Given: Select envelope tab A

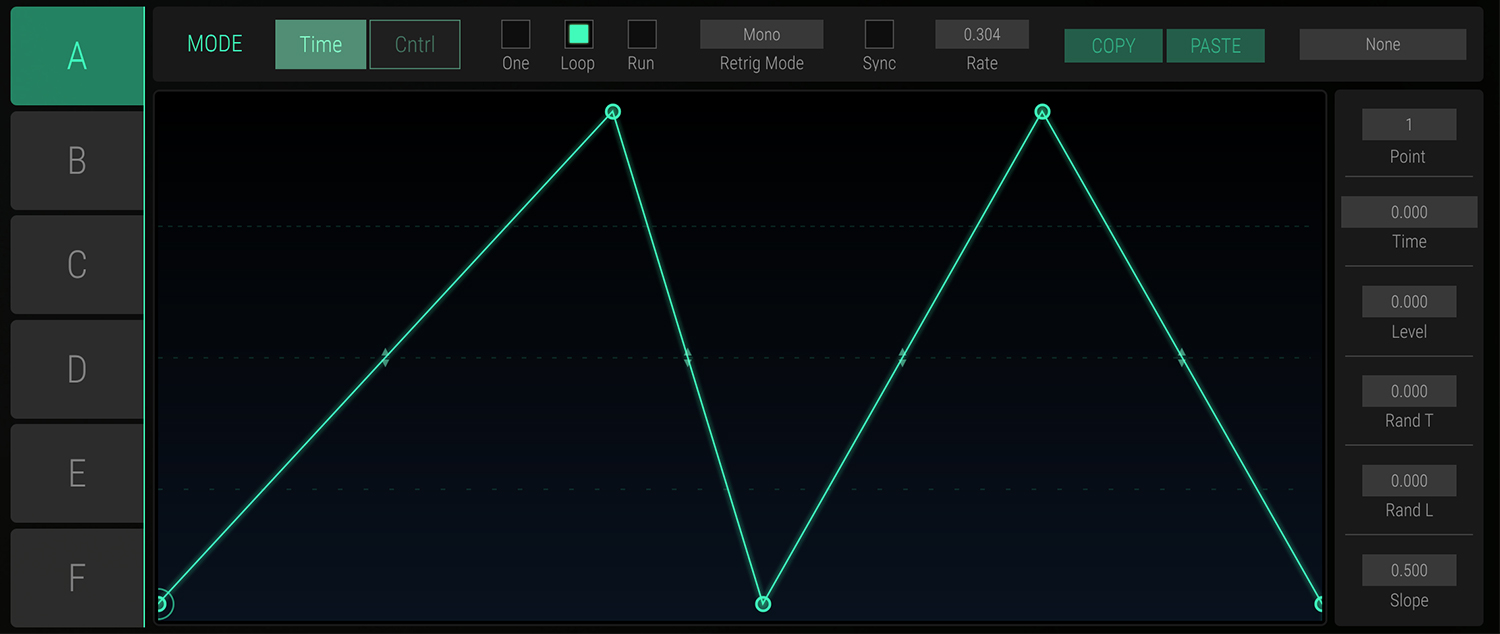Looking at the screenshot, I should point(77,56).
